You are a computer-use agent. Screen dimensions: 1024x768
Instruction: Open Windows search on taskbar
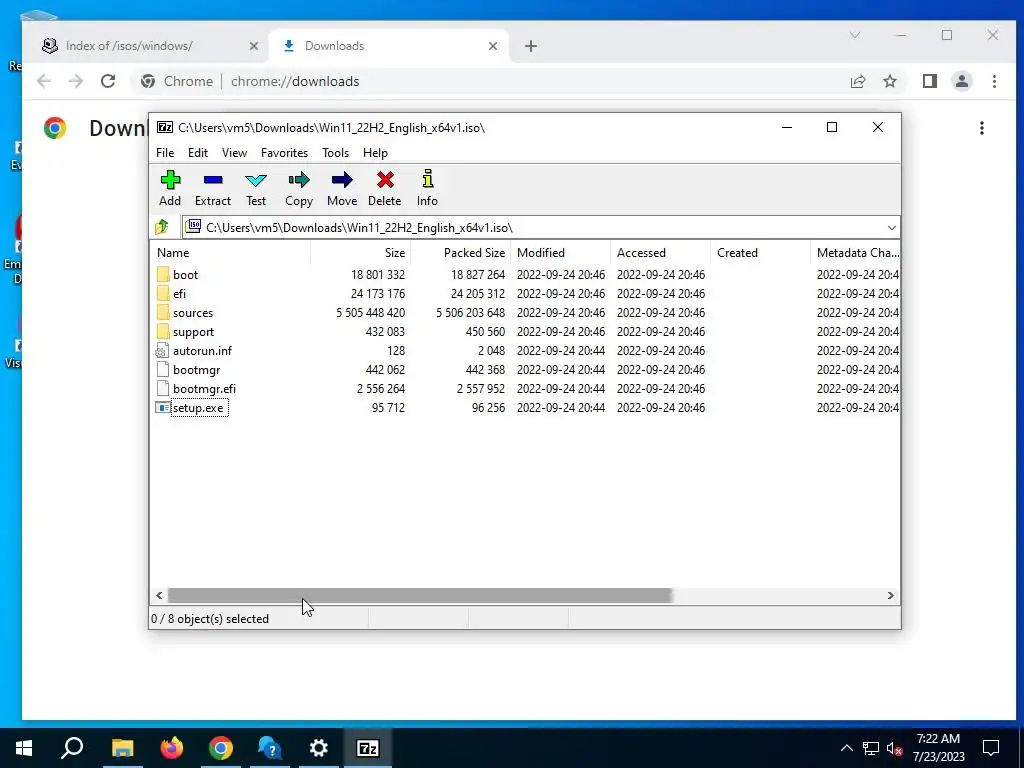coord(72,748)
